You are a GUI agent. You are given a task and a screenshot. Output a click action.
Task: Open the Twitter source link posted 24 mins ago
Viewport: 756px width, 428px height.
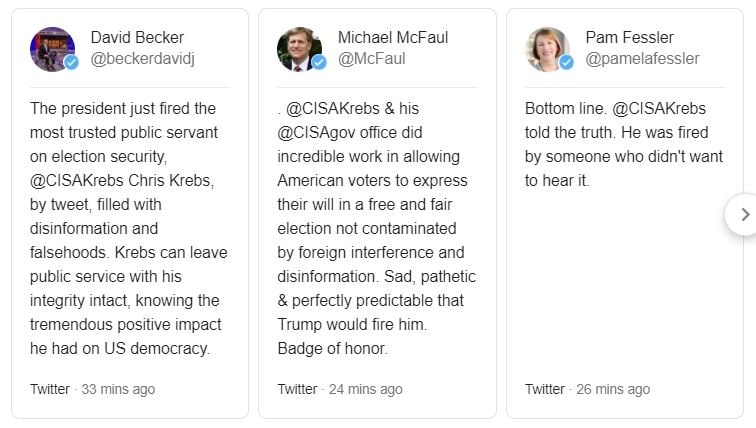tap(297, 389)
